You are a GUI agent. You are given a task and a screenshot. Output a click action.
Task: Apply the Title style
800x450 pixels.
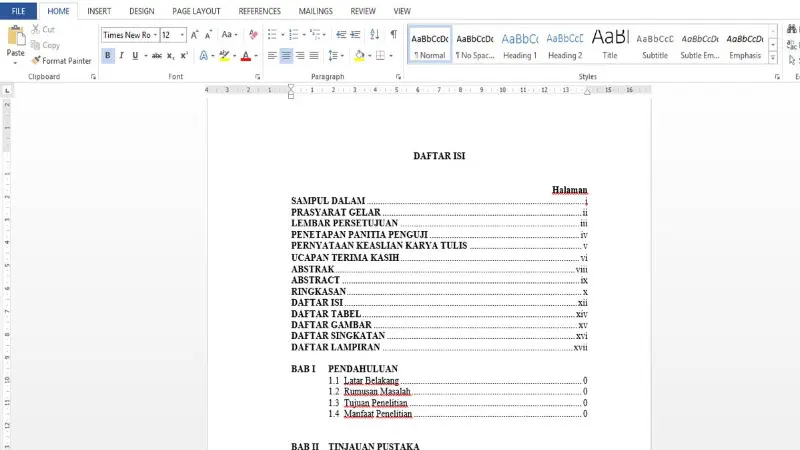tap(610, 45)
